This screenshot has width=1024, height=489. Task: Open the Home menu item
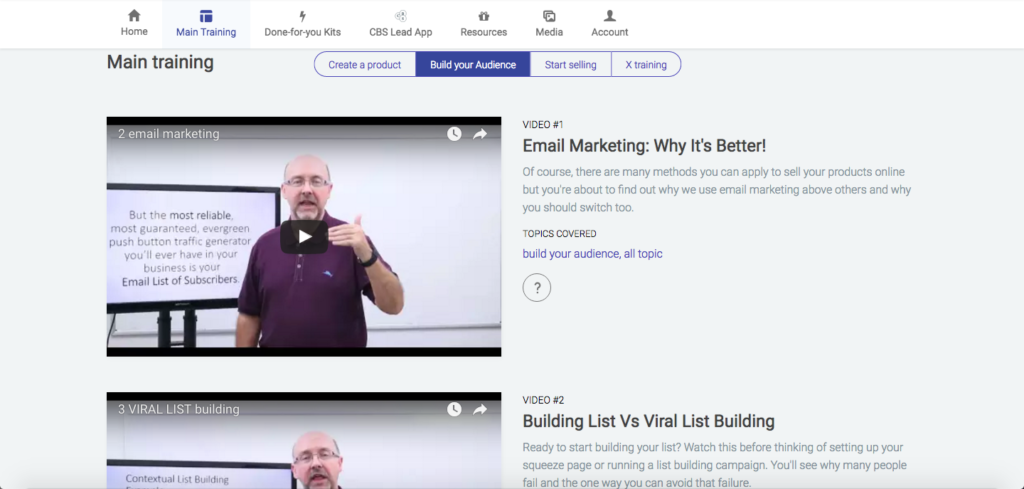coord(134,31)
